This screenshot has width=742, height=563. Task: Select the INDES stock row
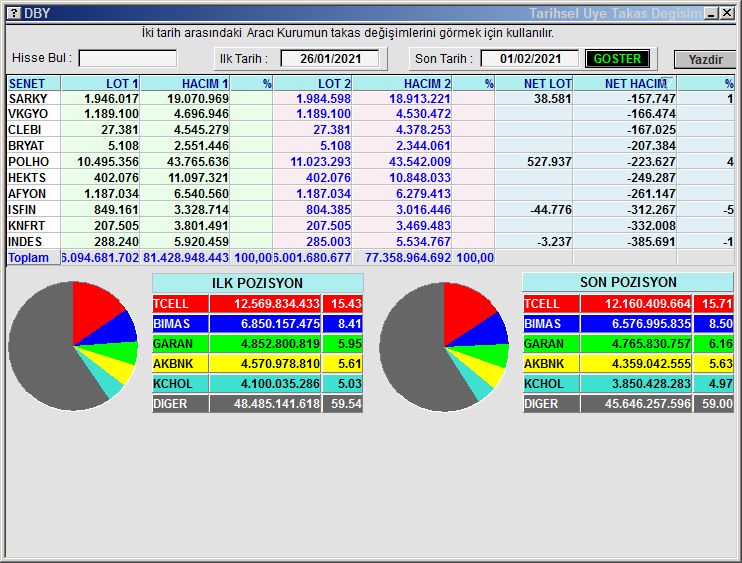click(x=28, y=242)
